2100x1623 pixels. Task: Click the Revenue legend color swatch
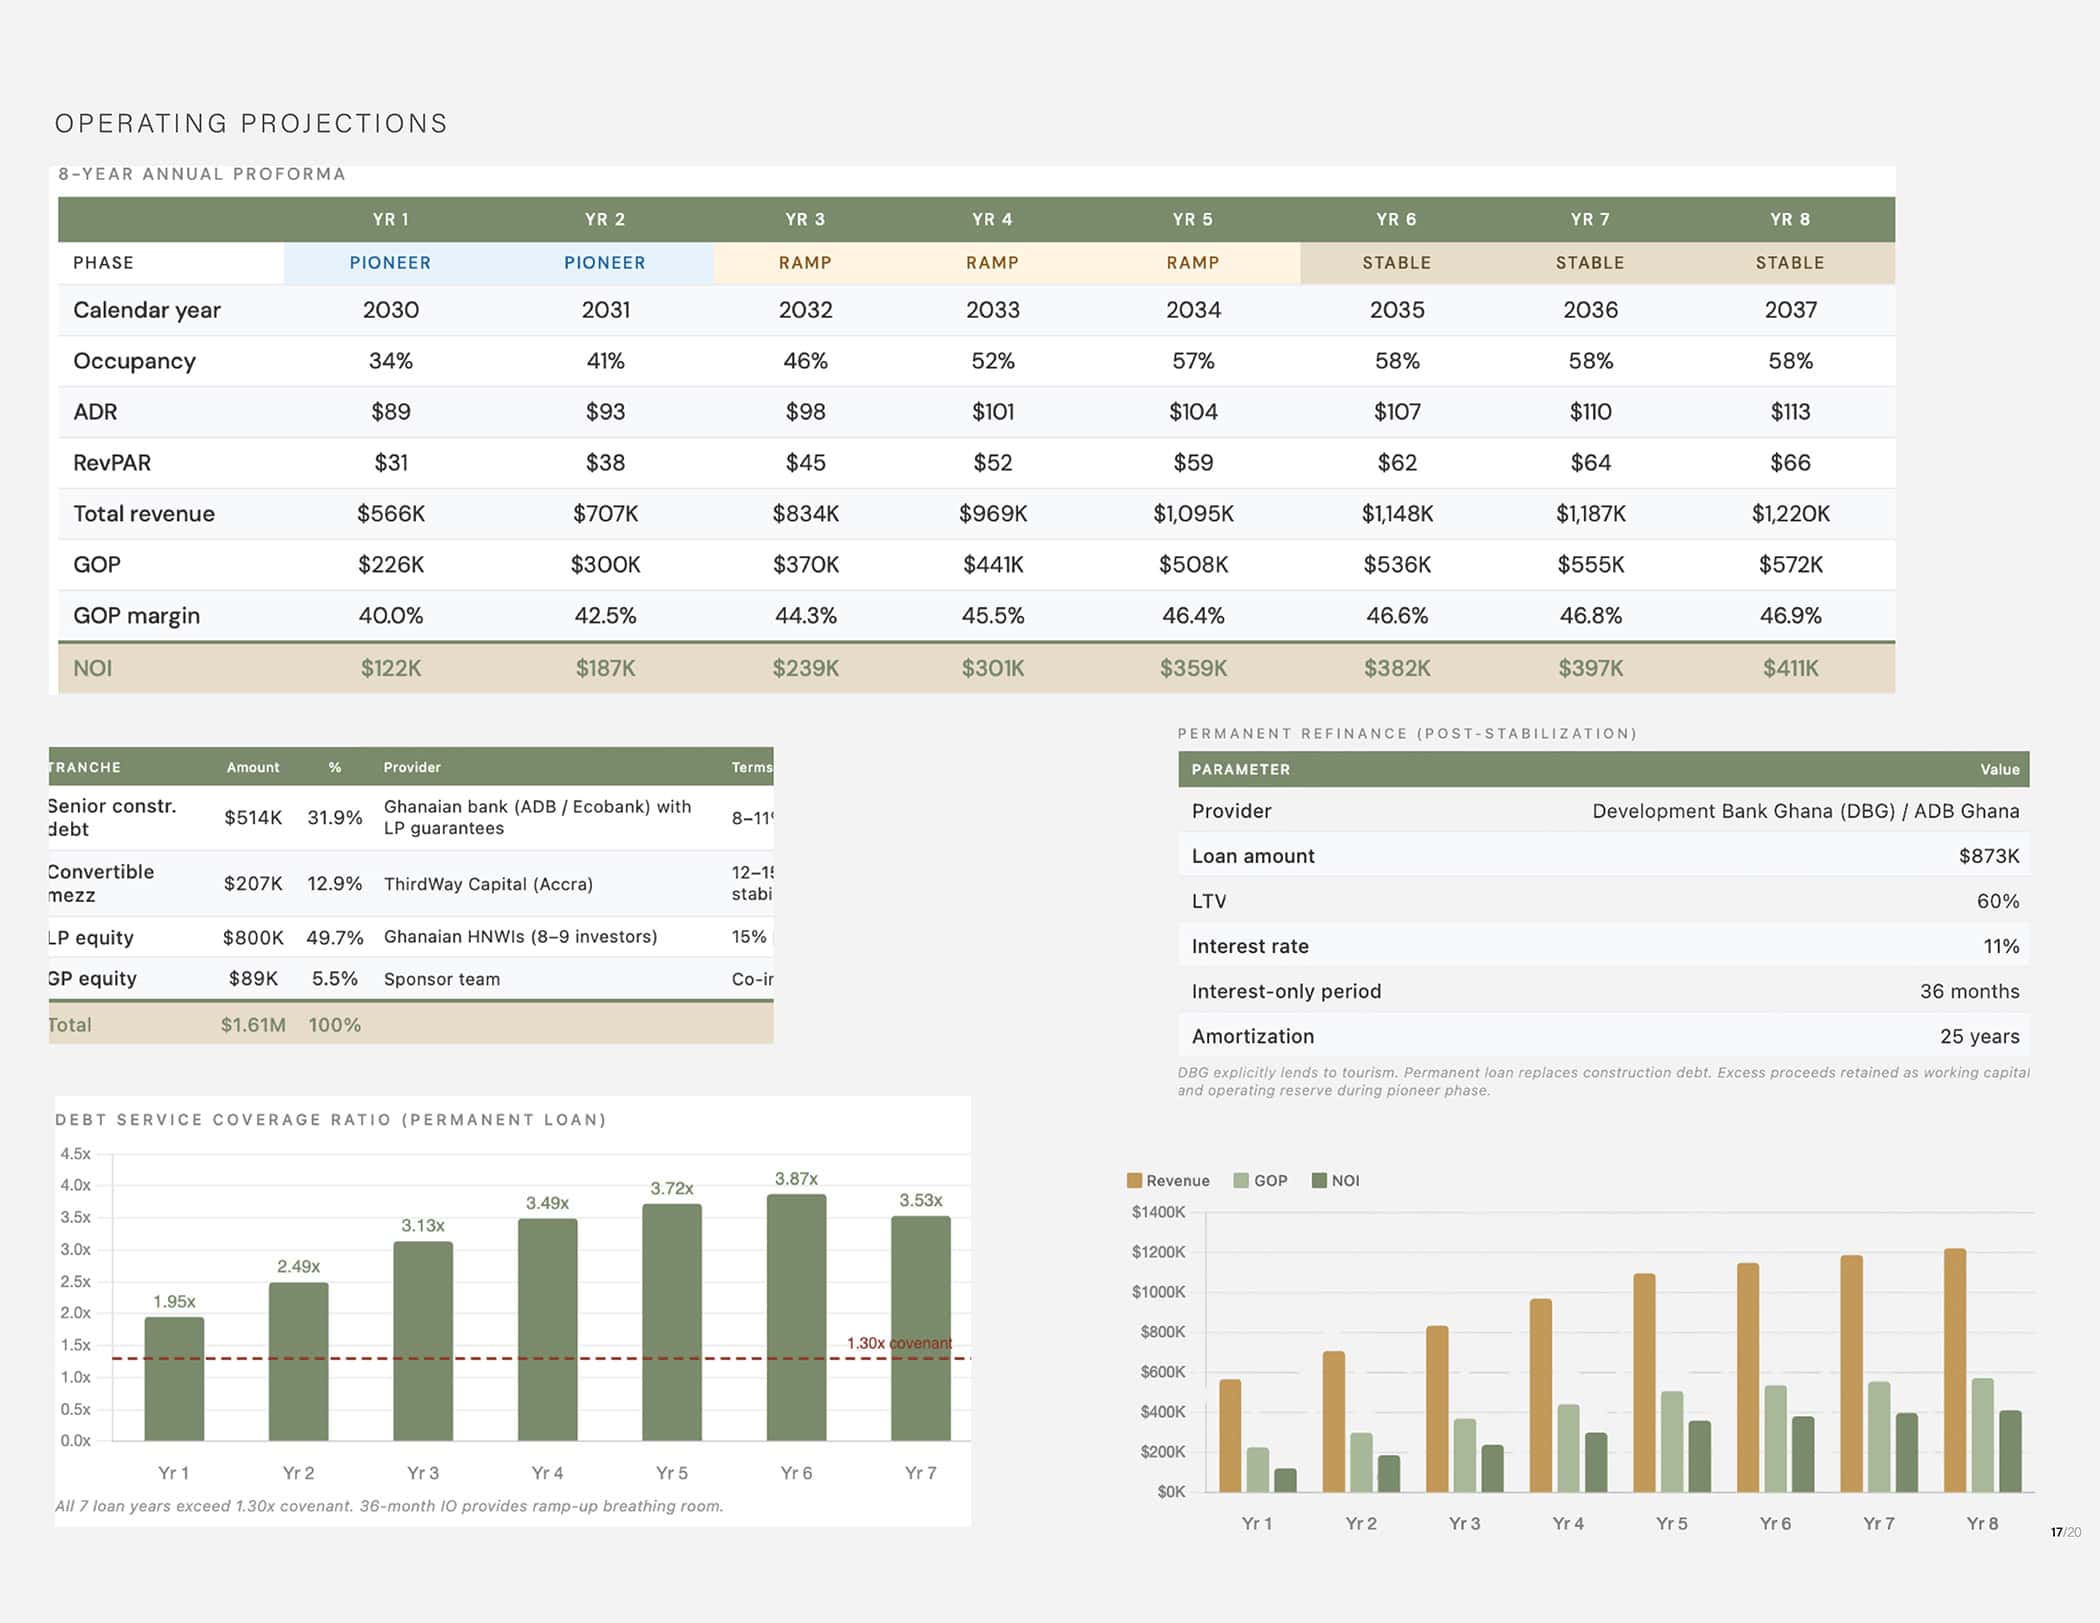coord(1134,1180)
